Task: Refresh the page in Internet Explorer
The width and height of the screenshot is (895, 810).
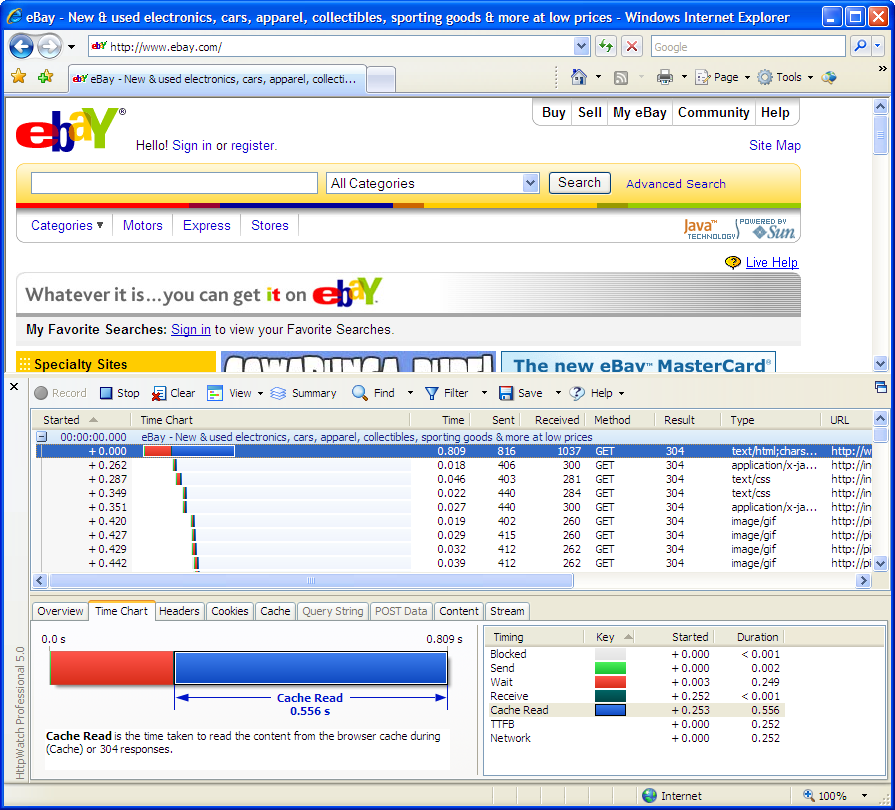Action: tap(606, 46)
